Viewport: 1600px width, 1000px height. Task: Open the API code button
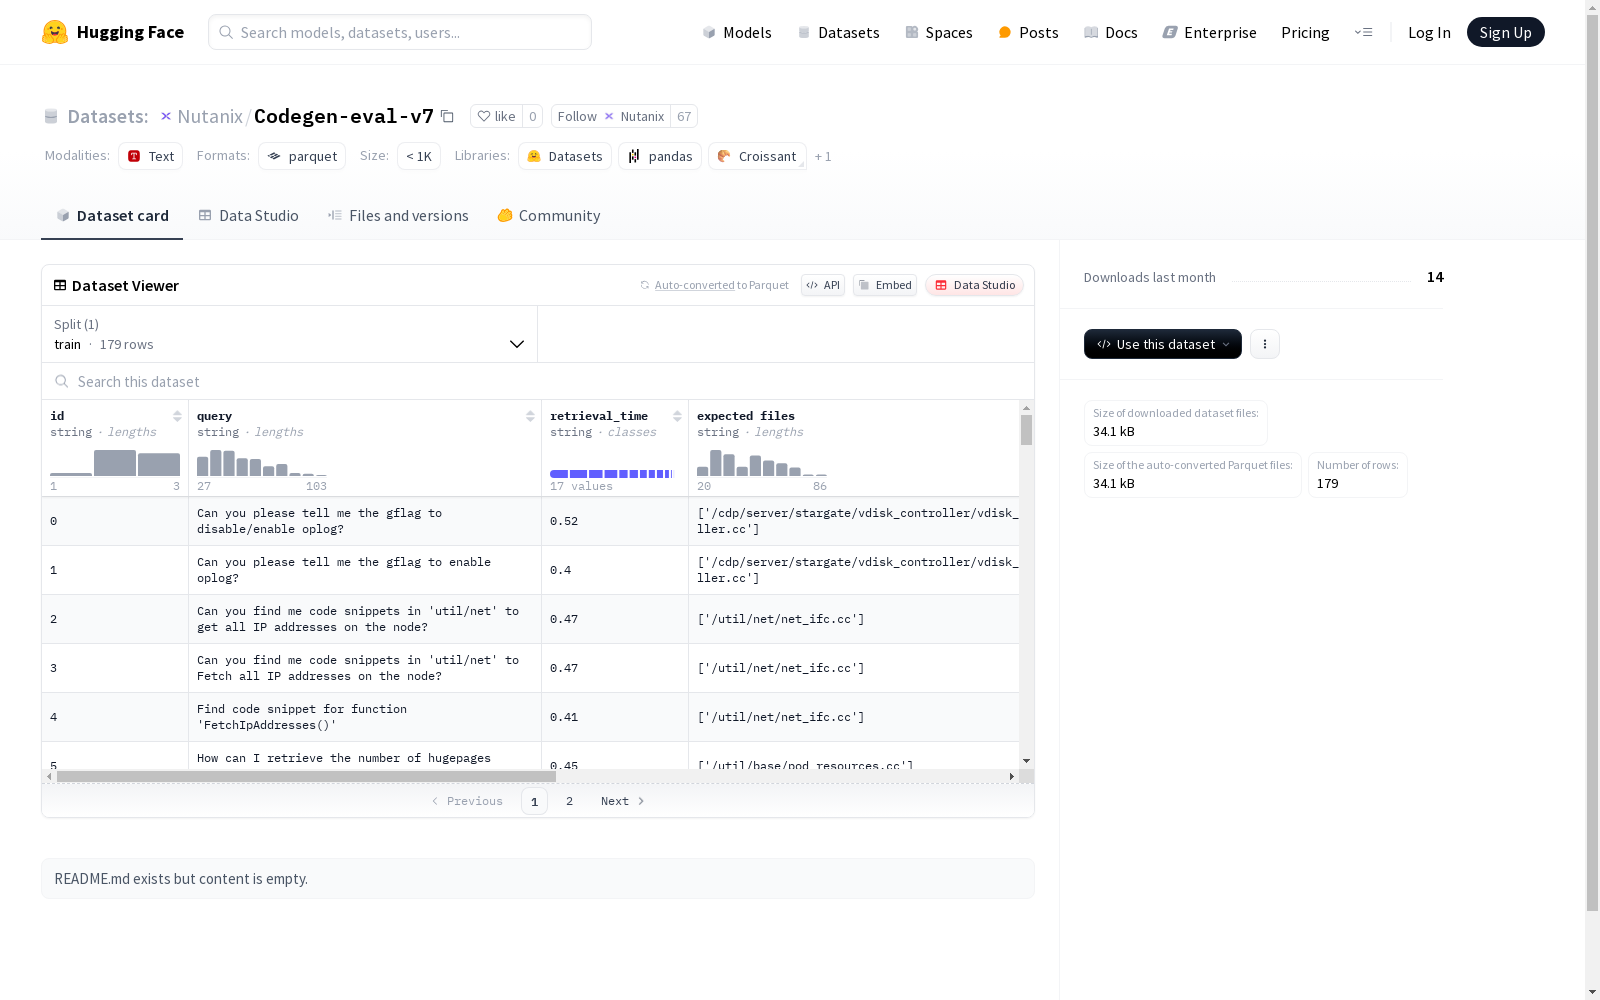pyautogui.click(x=823, y=285)
